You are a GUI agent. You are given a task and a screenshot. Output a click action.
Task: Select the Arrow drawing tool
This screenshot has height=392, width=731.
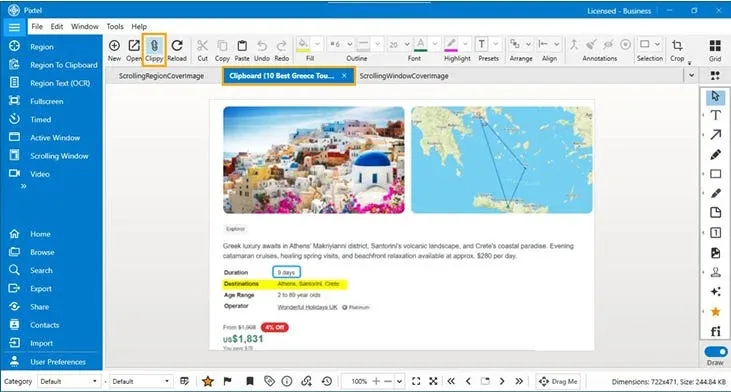715,135
